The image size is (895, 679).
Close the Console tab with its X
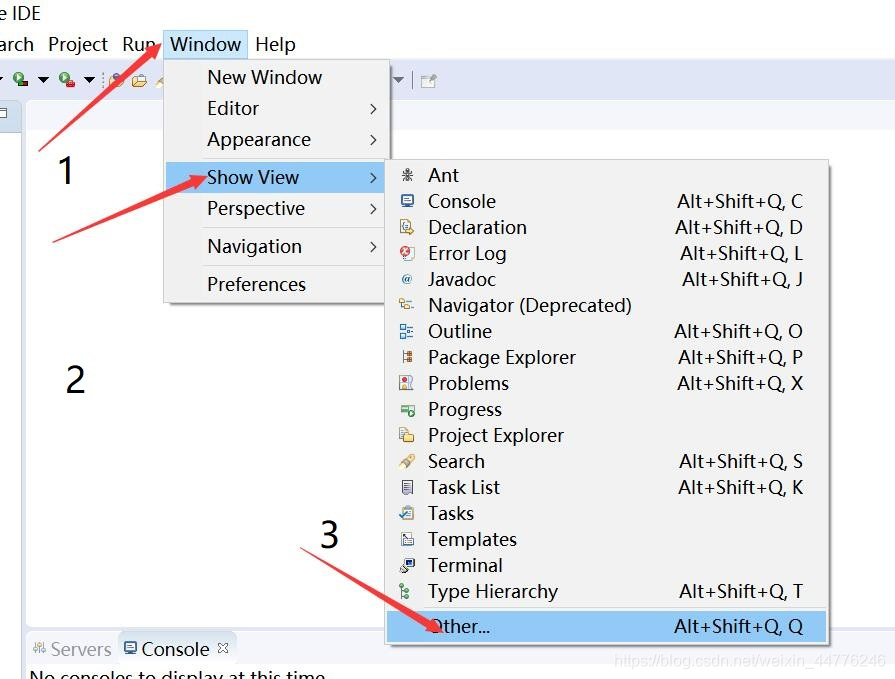tap(223, 648)
